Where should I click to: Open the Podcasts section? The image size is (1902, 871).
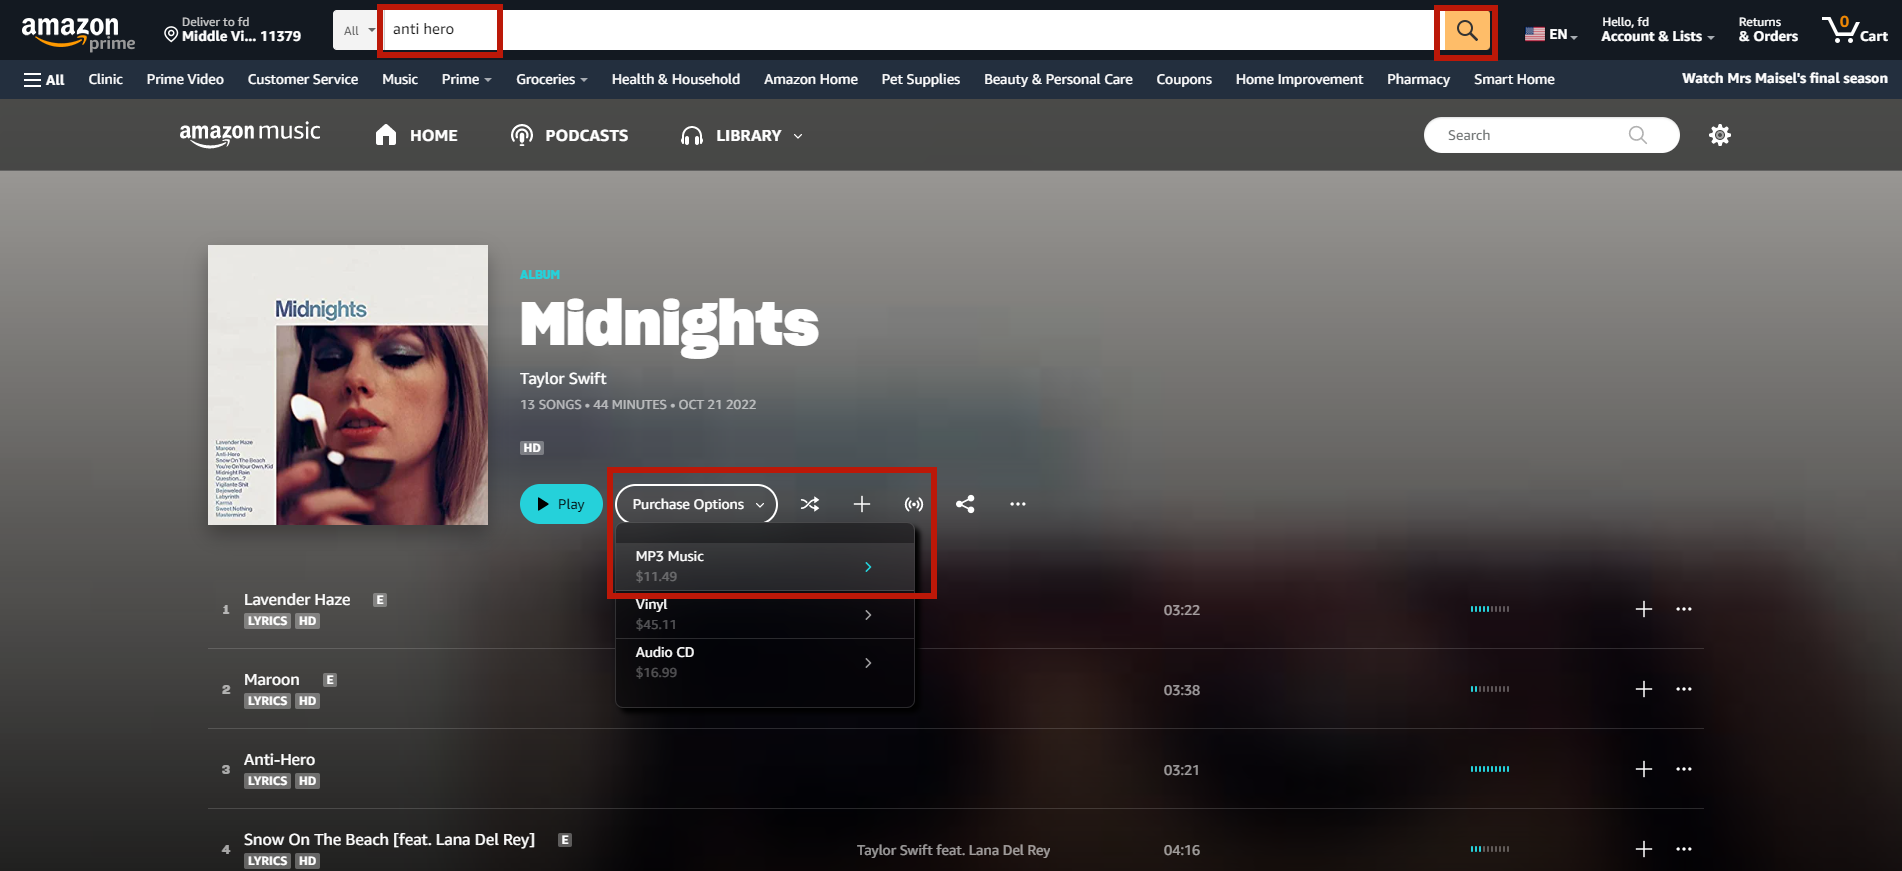pos(569,135)
